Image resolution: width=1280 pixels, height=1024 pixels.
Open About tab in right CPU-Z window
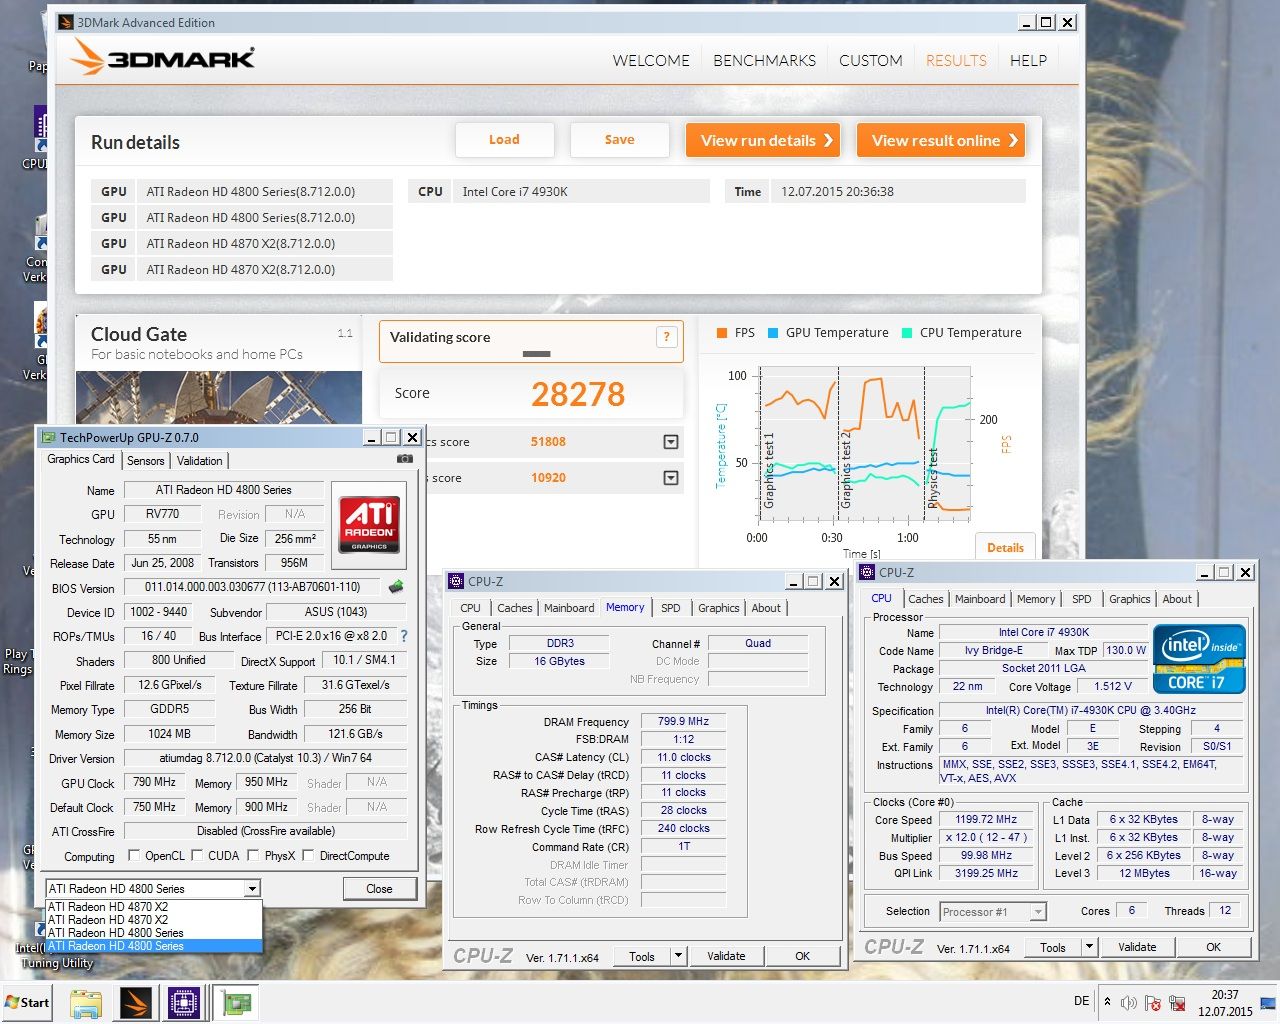[x=1177, y=598]
